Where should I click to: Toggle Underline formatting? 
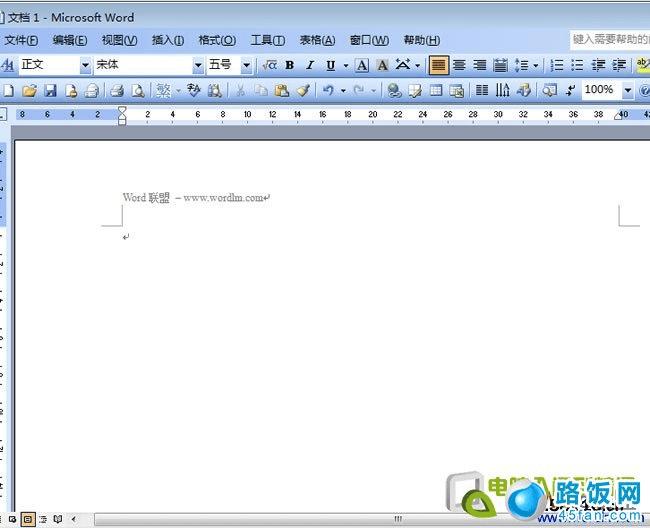tap(330, 65)
